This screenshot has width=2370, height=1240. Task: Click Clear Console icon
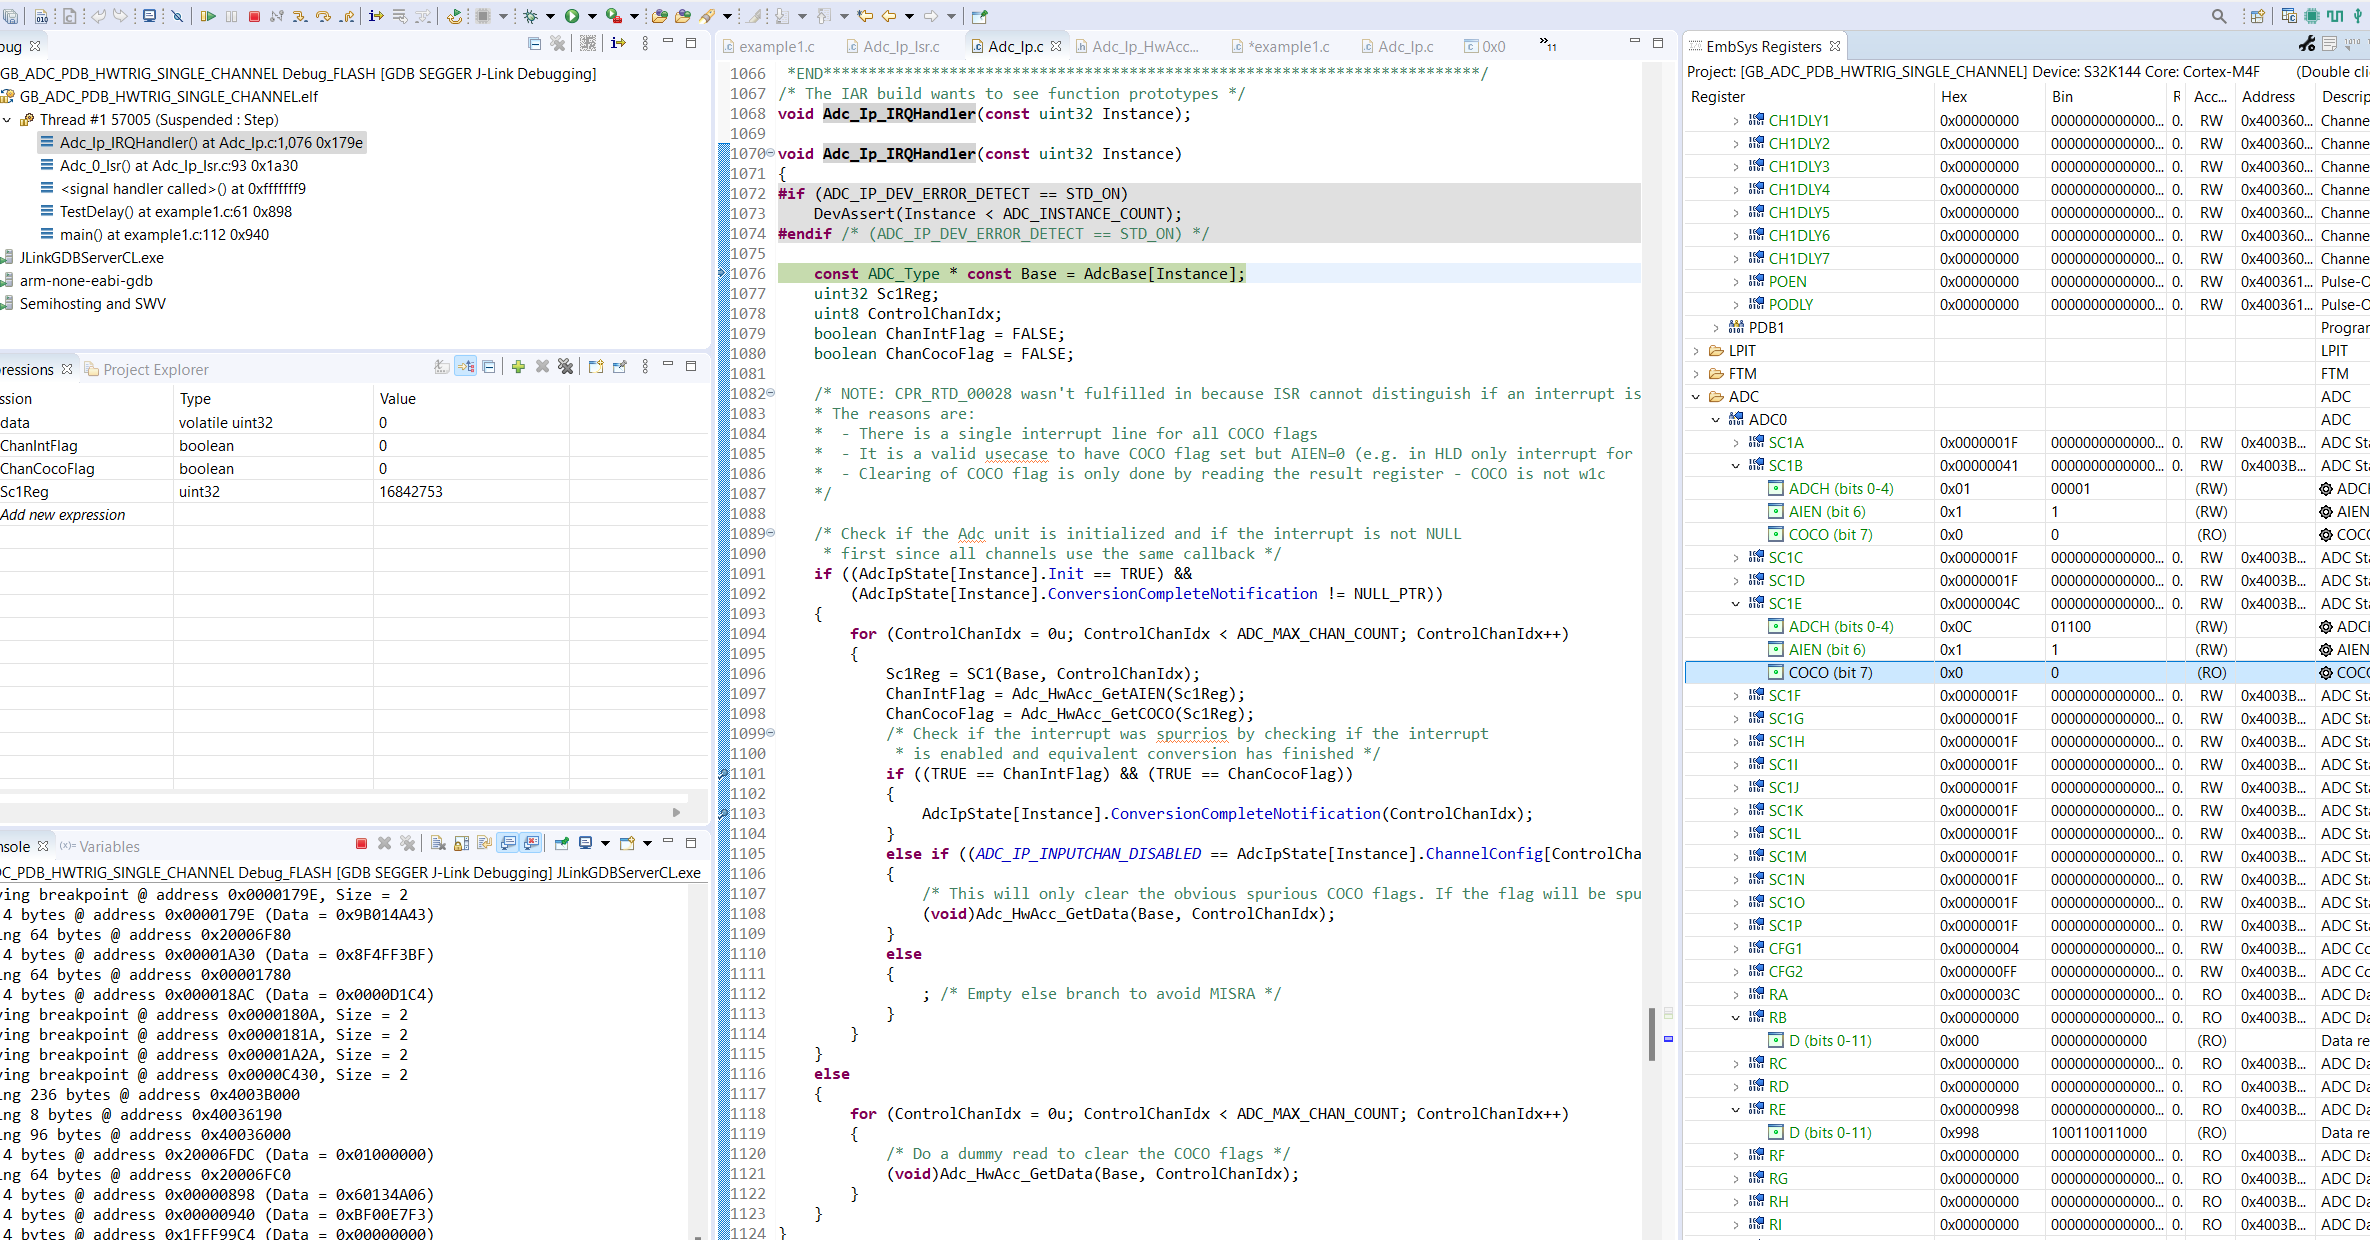pos(437,844)
